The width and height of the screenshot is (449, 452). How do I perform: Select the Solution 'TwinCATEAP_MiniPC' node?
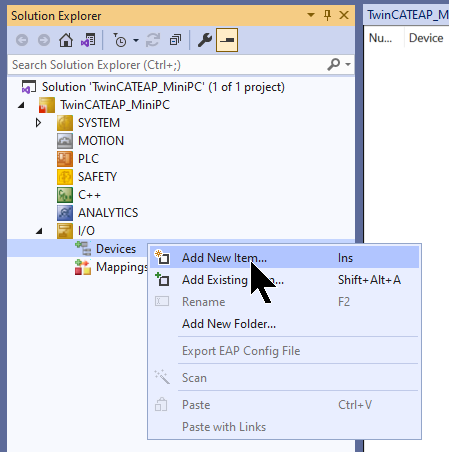coord(163,87)
